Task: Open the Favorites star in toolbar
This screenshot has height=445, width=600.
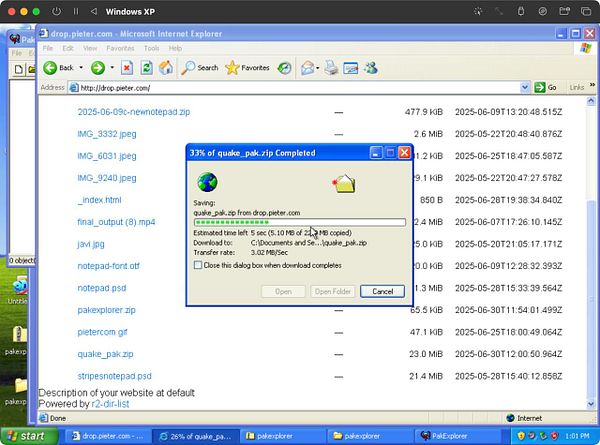Action: (x=247, y=68)
